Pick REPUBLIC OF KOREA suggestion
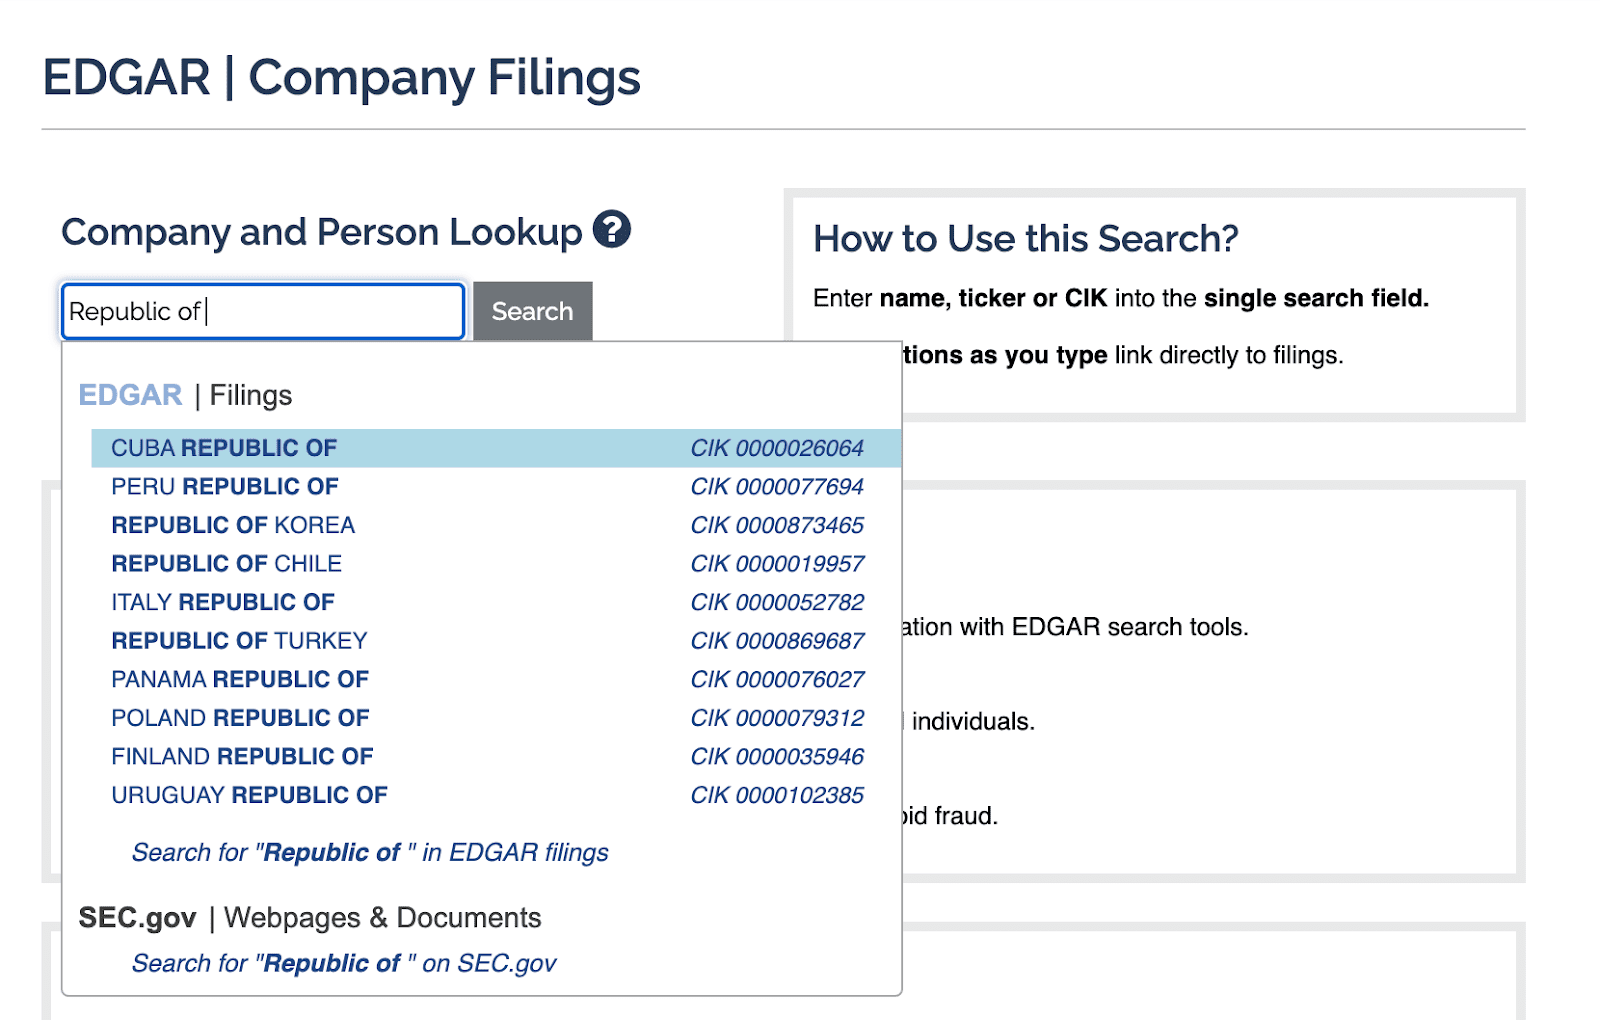Image resolution: width=1600 pixels, height=1020 pixels. 233,525
